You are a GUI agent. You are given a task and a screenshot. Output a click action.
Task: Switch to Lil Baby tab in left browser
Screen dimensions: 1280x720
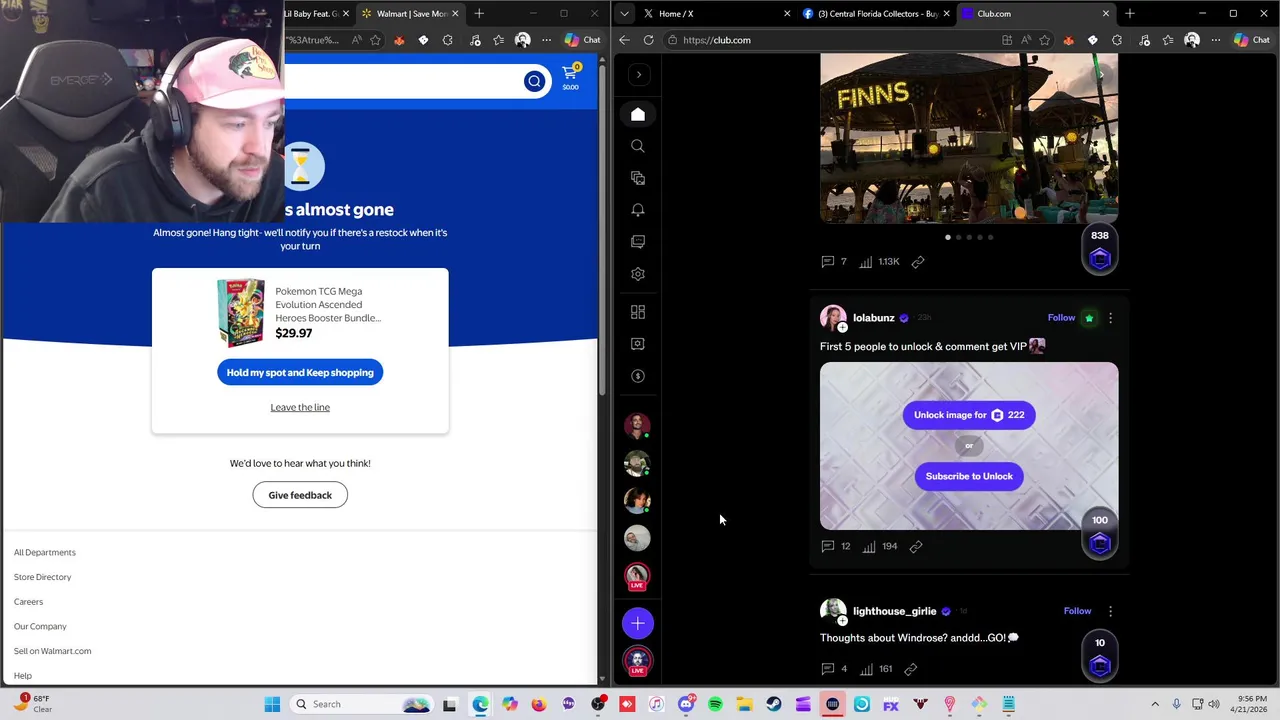point(317,14)
